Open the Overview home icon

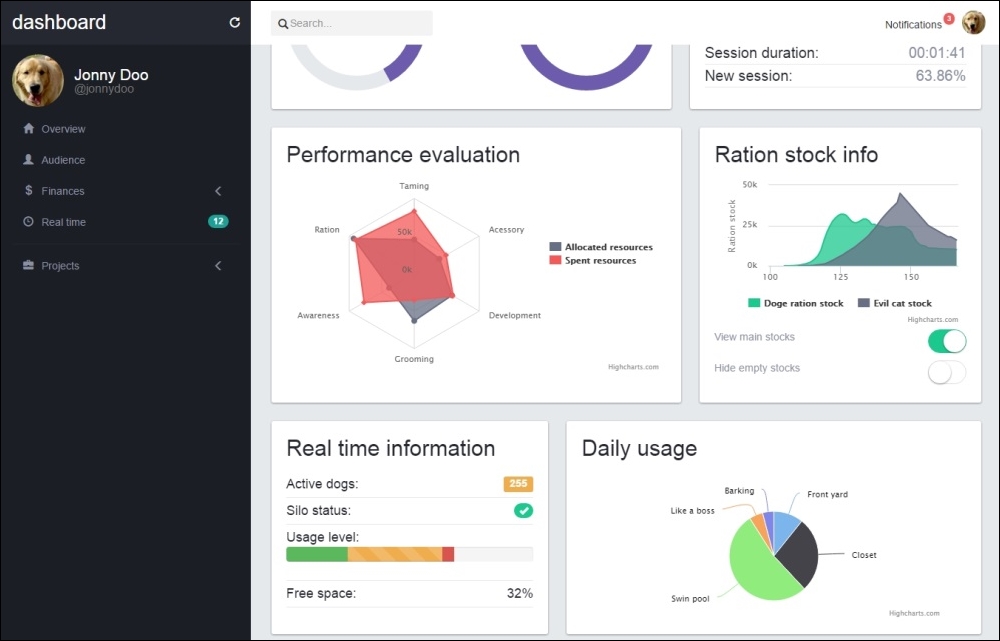click(28, 128)
